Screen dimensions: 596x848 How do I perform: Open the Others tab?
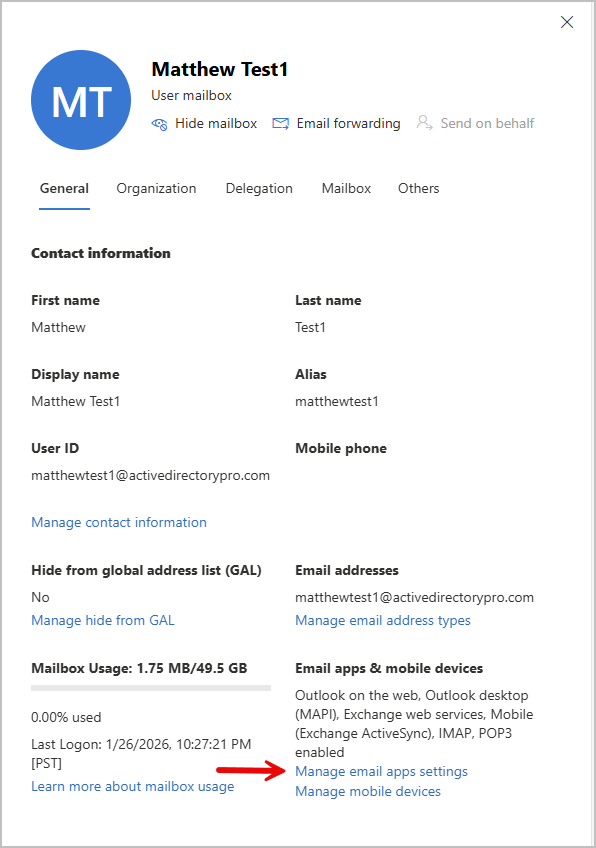point(418,188)
